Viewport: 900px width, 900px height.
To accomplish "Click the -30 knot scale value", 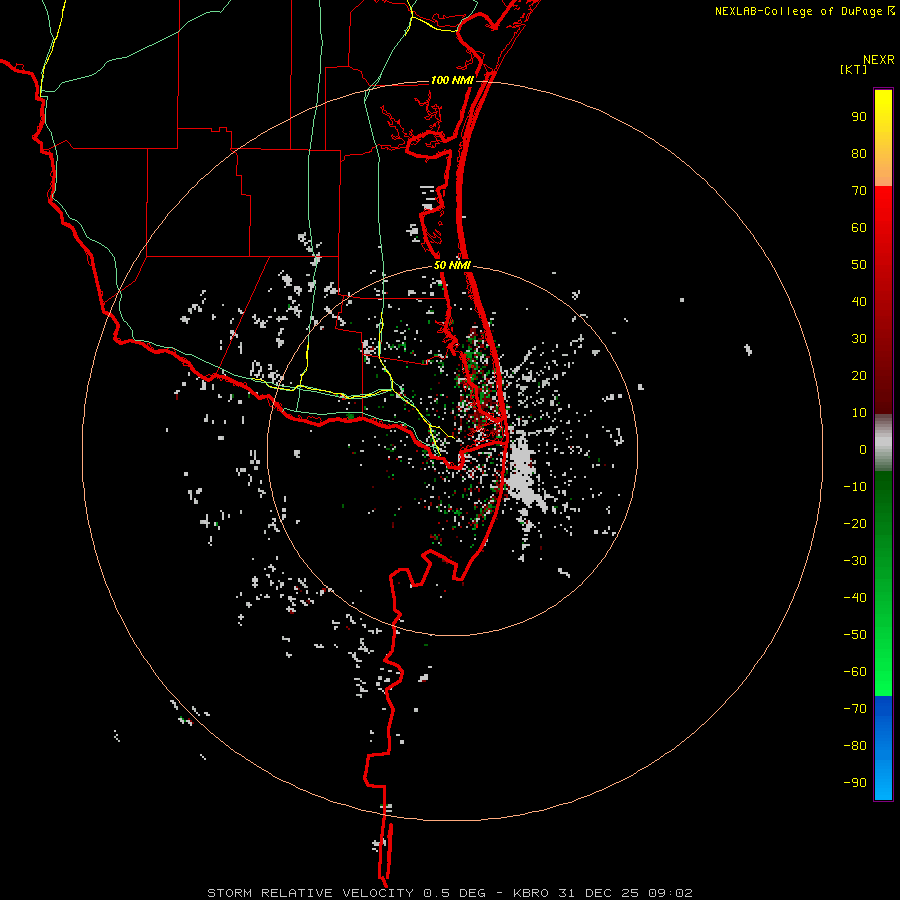I will point(855,561).
